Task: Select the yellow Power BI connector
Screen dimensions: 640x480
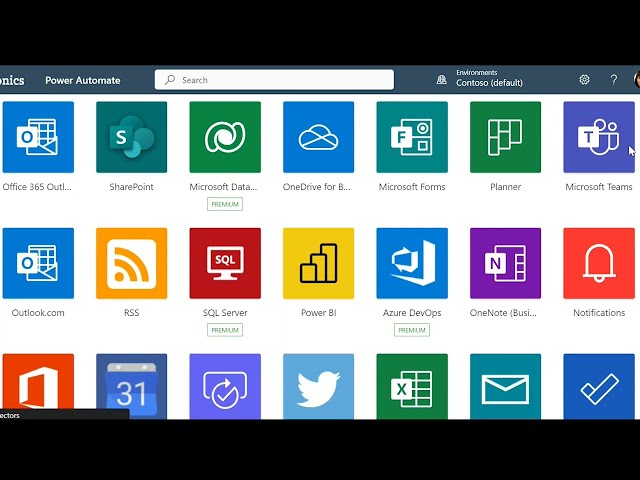Action: (318, 263)
